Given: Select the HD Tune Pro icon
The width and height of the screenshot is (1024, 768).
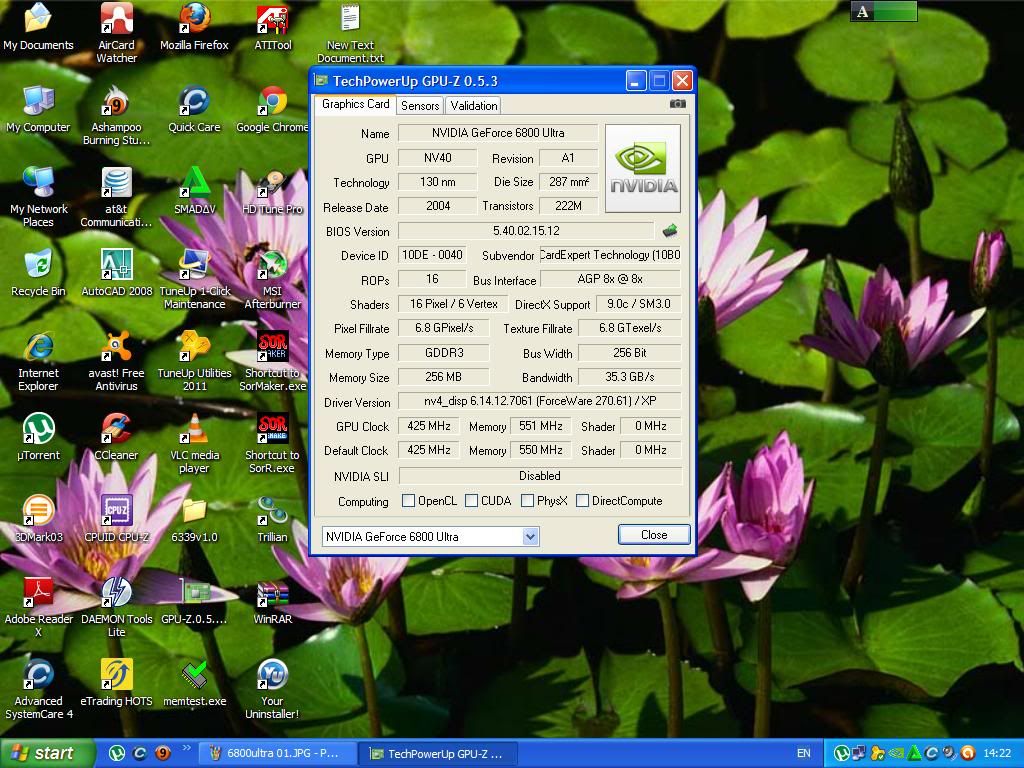Looking at the screenshot, I should (272, 191).
